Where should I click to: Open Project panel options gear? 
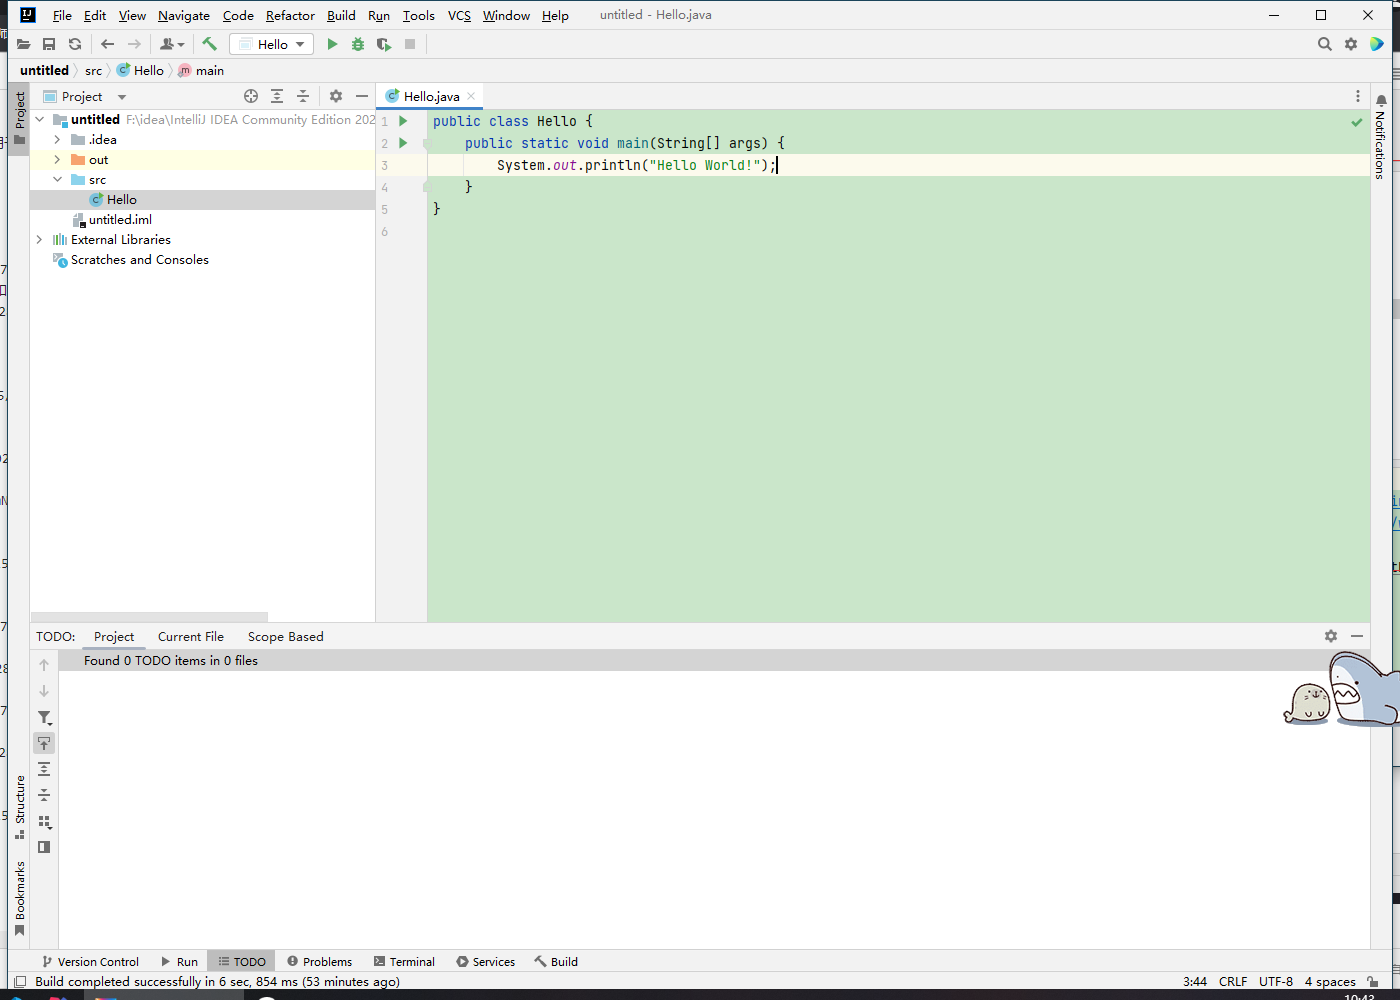(x=336, y=96)
